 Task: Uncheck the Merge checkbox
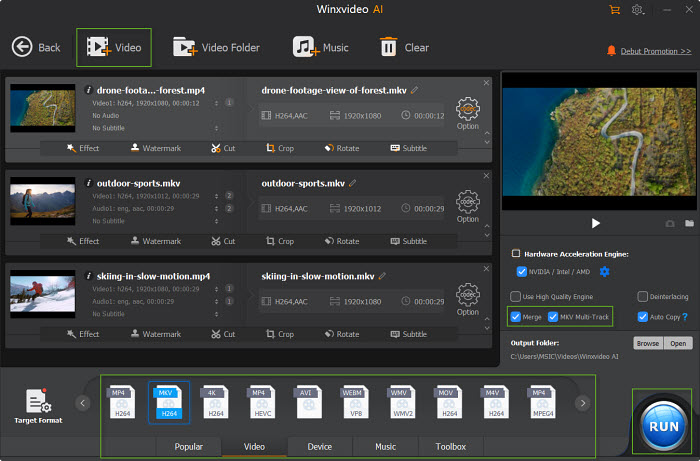(516, 317)
